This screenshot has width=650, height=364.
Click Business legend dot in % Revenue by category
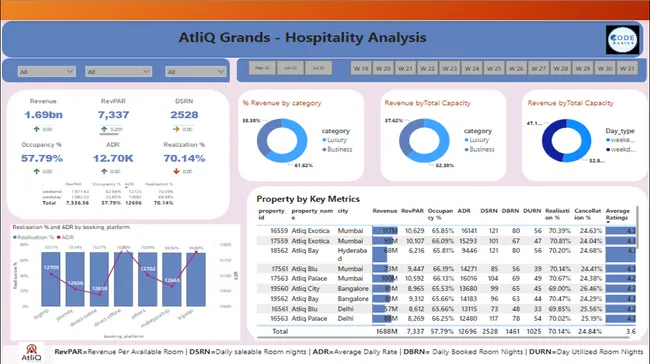click(x=324, y=150)
